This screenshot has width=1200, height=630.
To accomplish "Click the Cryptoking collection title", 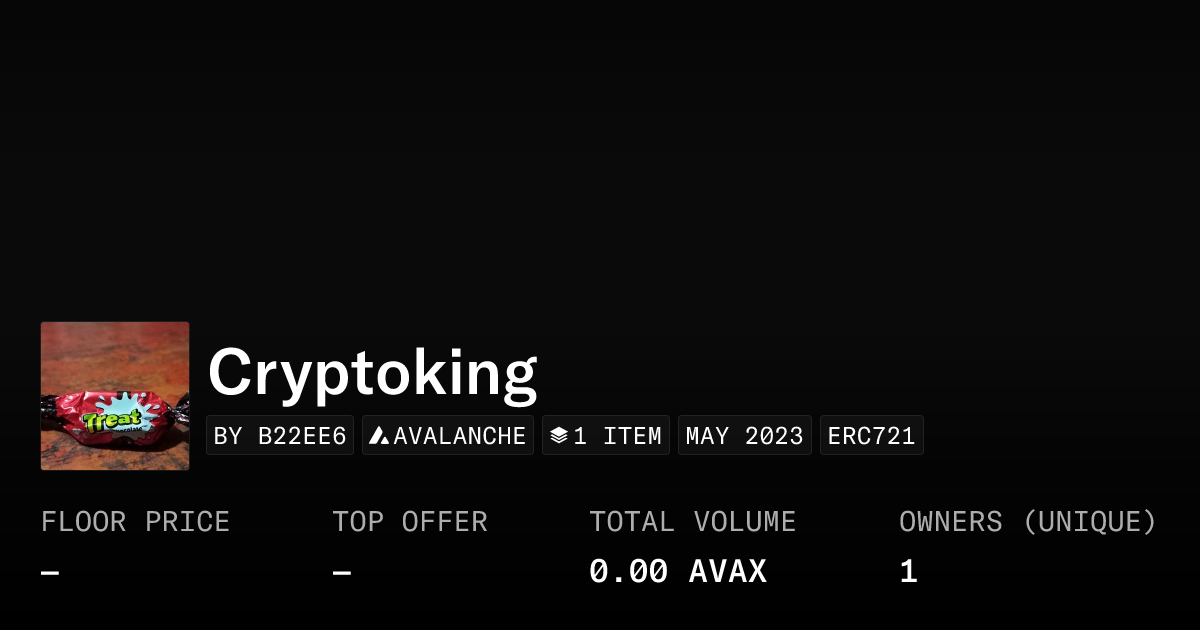I will click(x=372, y=372).
